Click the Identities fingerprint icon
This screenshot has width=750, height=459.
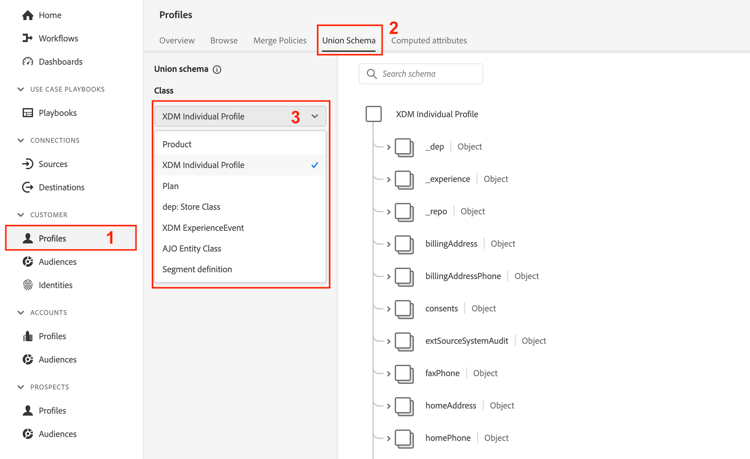point(28,285)
